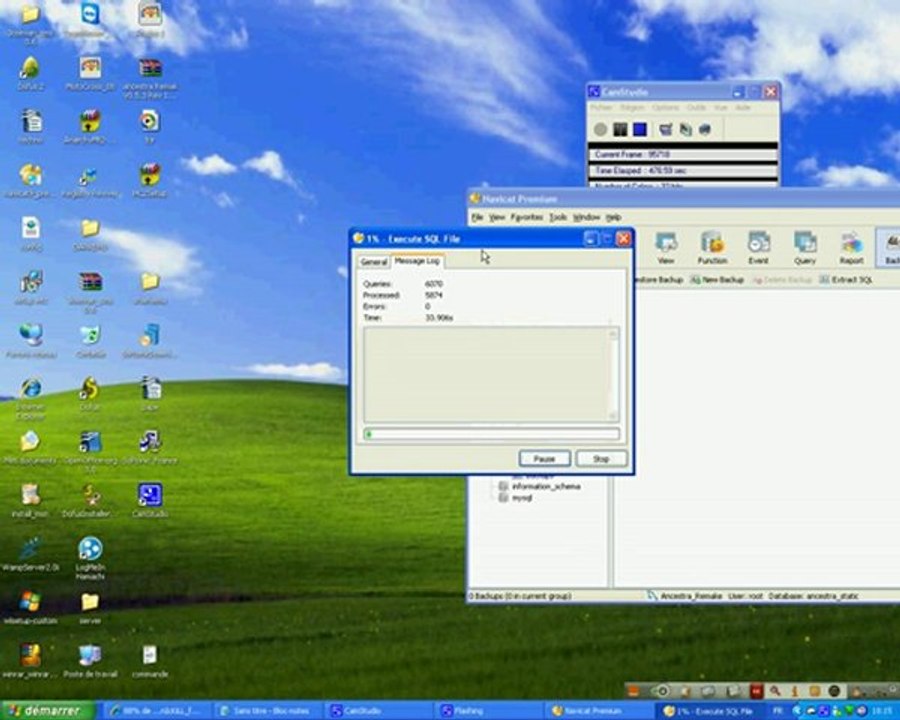Open Navicat Backup section
This screenshot has width=900, height=720.
890,248
